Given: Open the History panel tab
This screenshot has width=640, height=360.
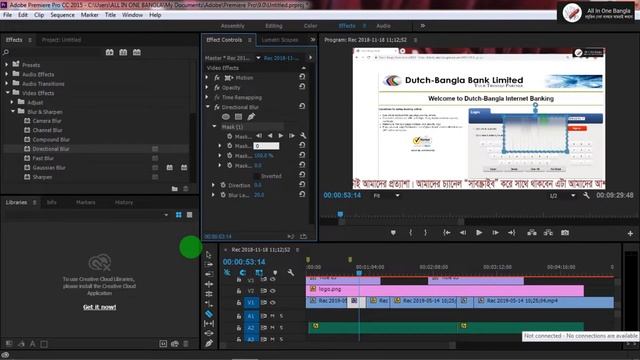Looking at the screenshot, I should click(x=124, y=202).
